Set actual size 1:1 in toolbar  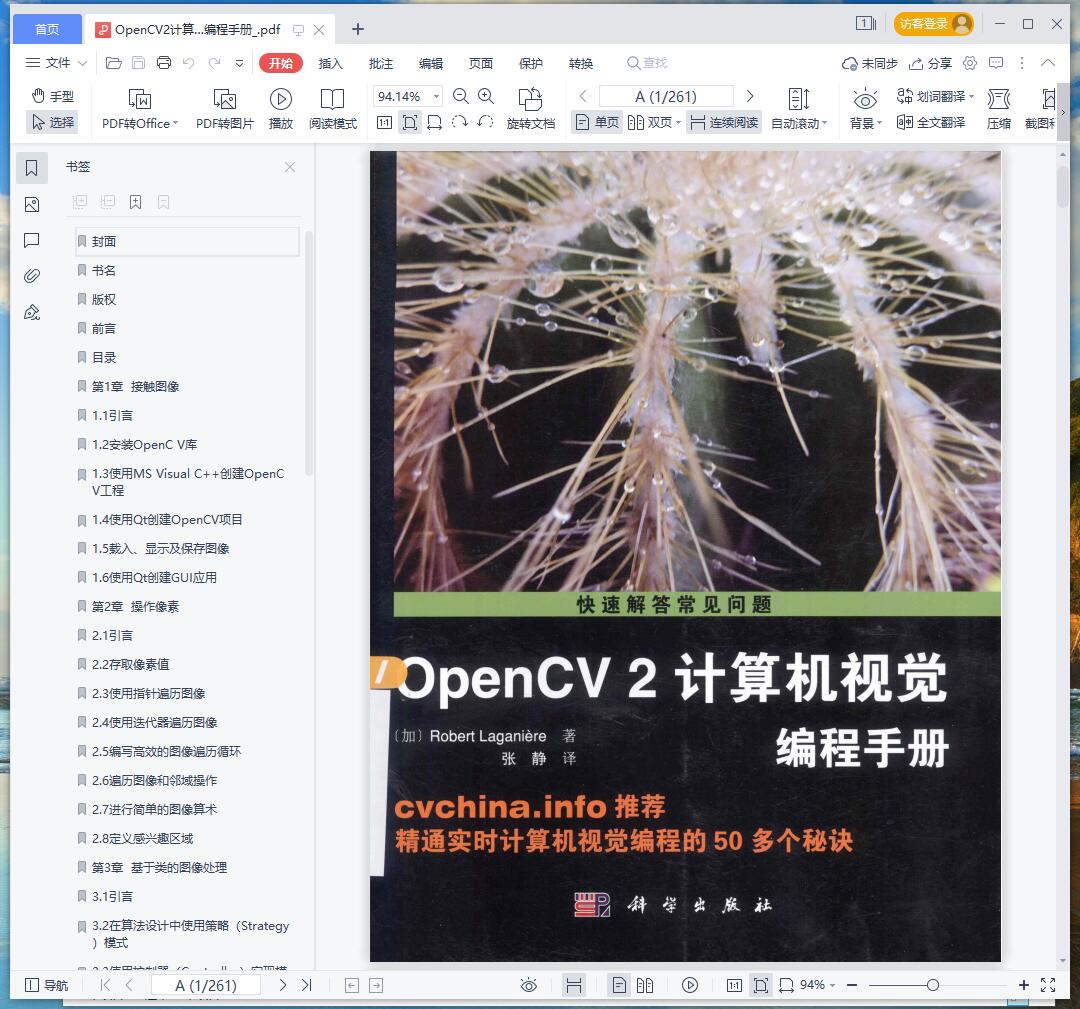pos(384,123)
